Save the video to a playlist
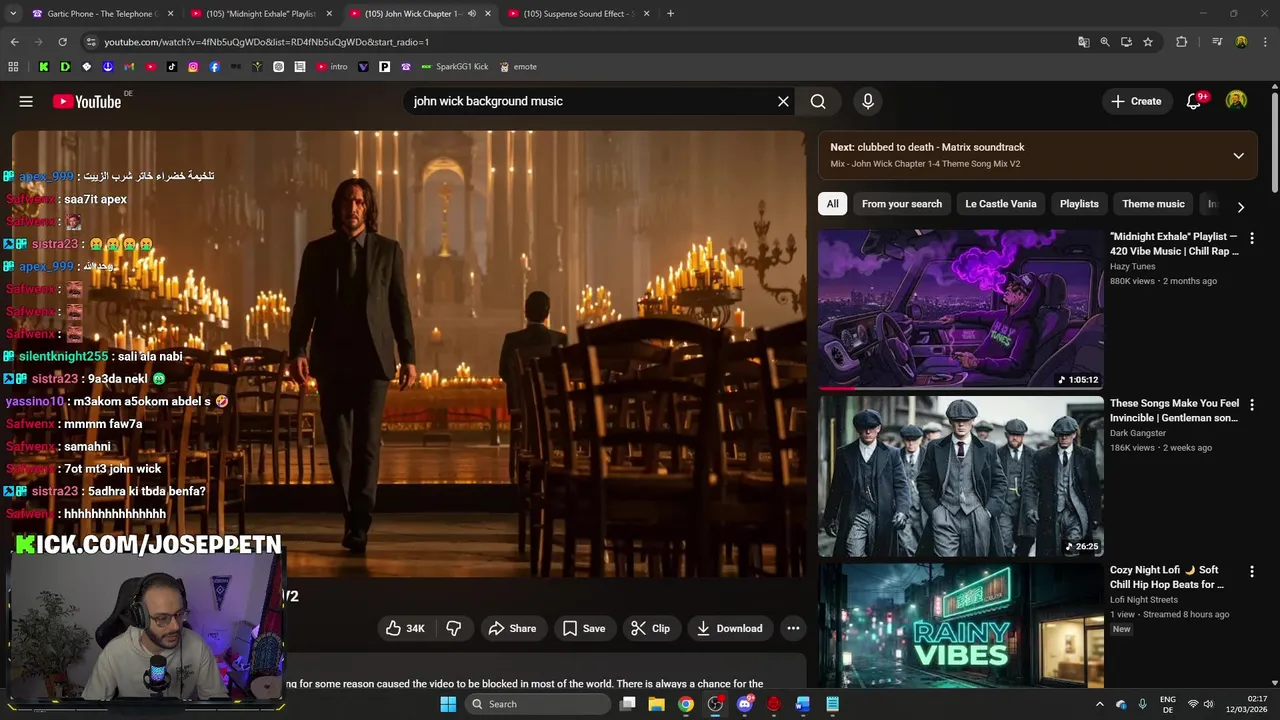 [x=584, y=628]
